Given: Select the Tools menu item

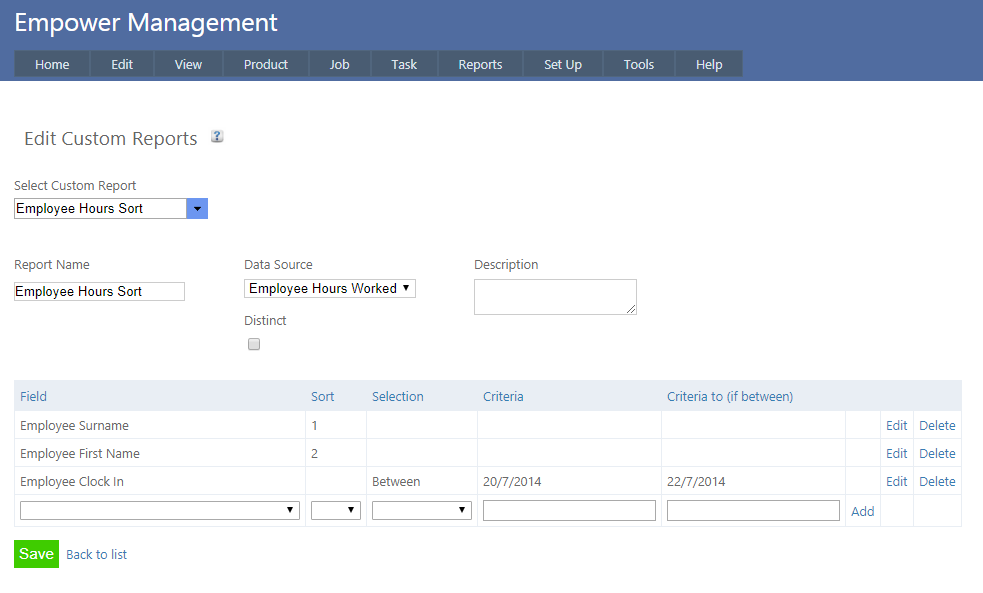Looking at the screenshot, I should pos(638,64).
